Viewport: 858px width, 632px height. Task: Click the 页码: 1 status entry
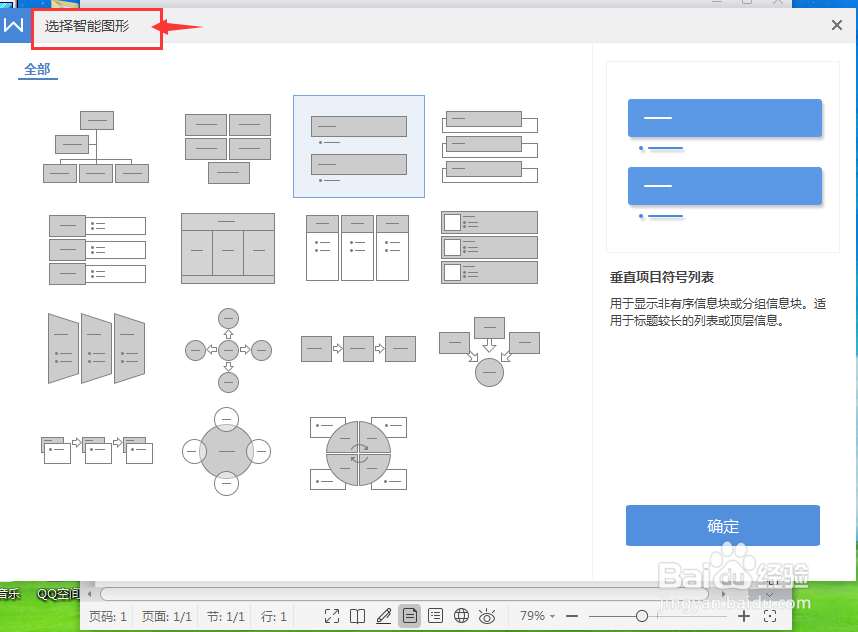pos(108,617)
